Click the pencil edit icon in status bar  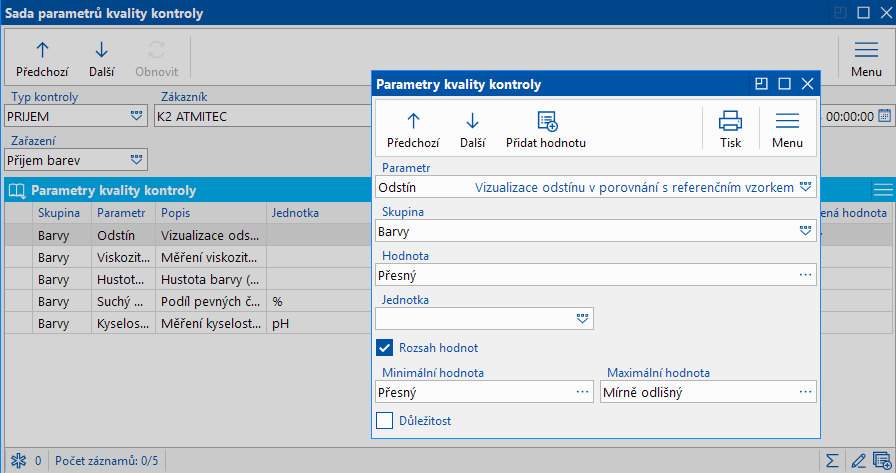coord(857,461)
